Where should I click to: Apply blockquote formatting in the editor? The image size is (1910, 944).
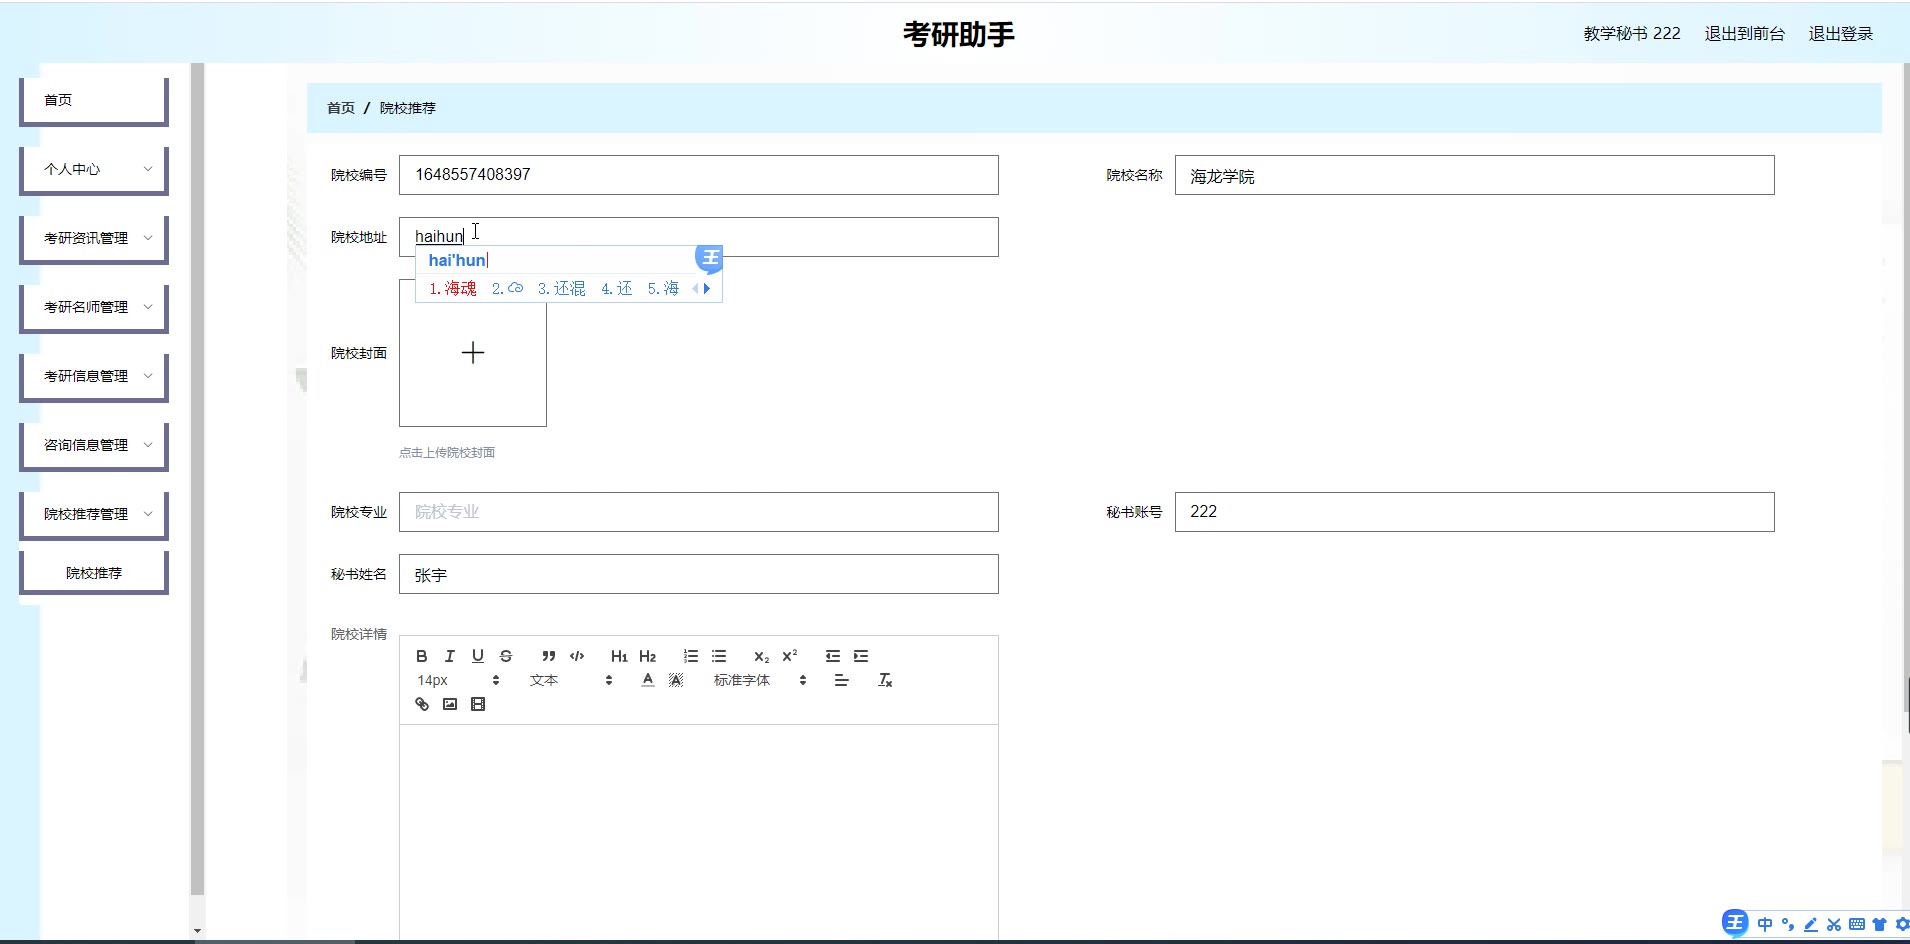[548, 656]
